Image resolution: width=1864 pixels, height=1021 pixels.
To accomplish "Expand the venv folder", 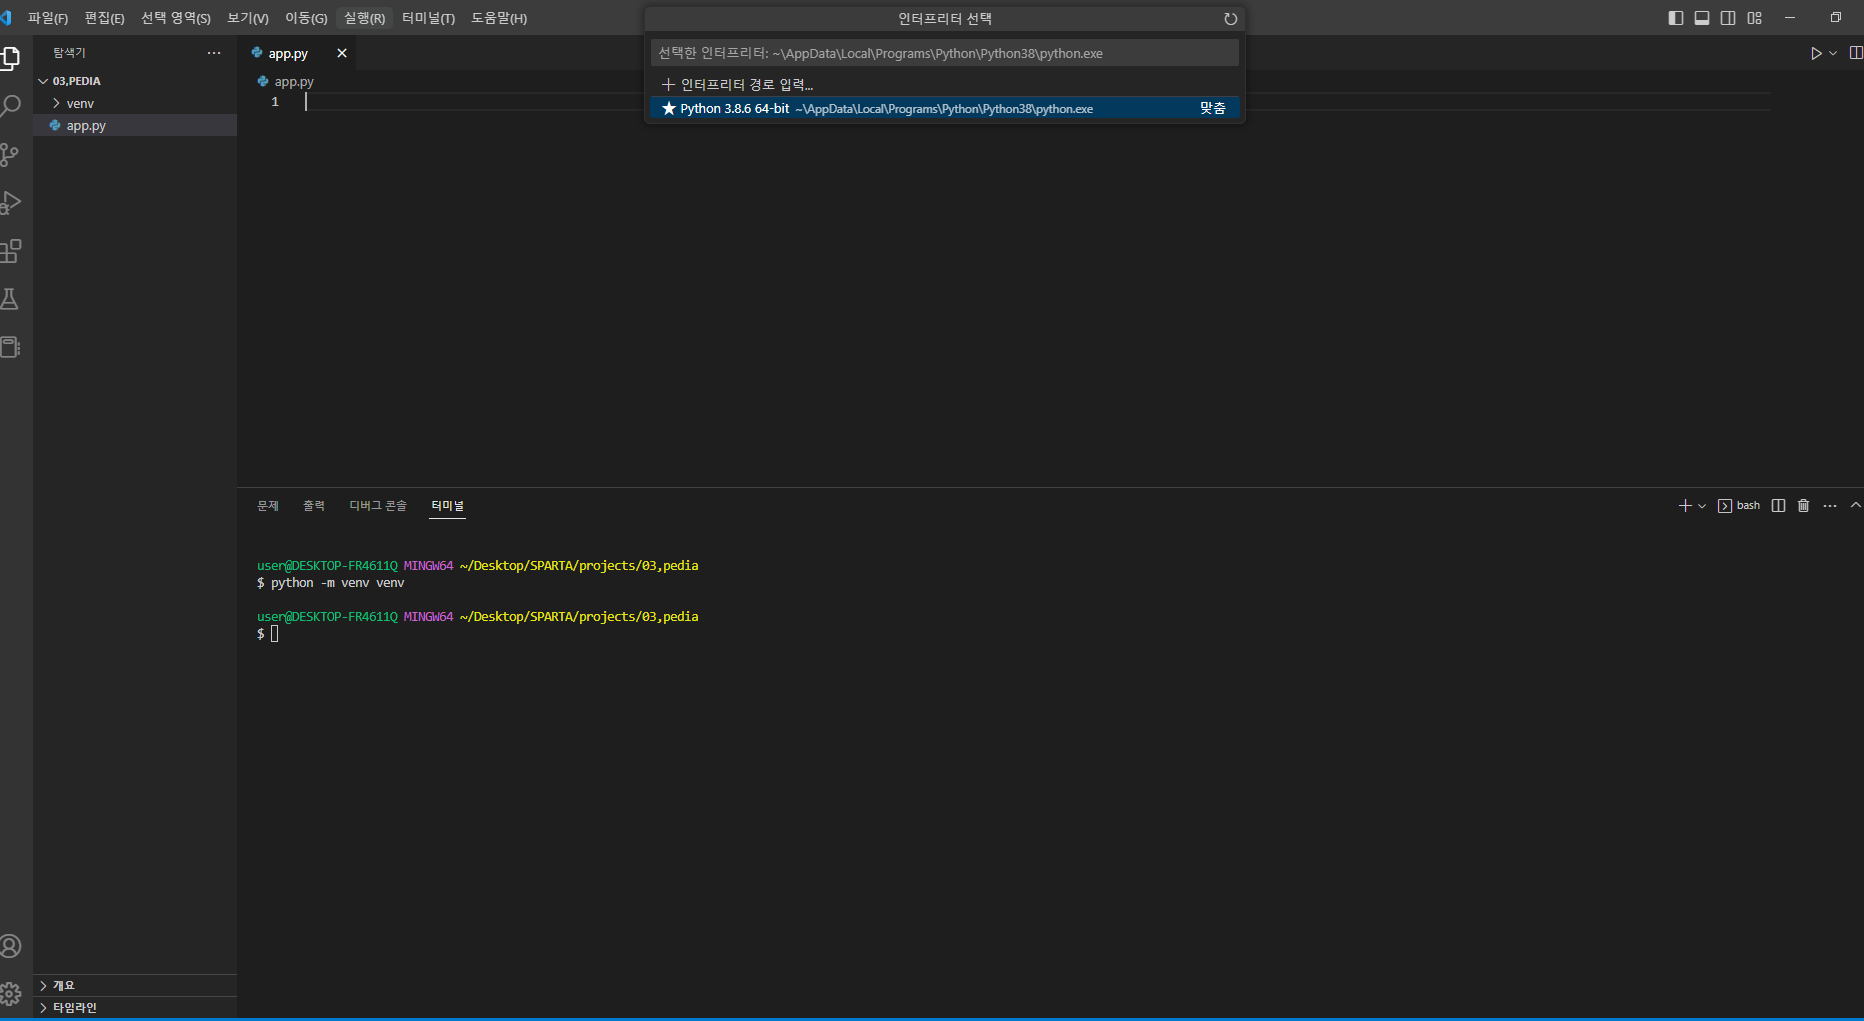I will click(135, 103).
